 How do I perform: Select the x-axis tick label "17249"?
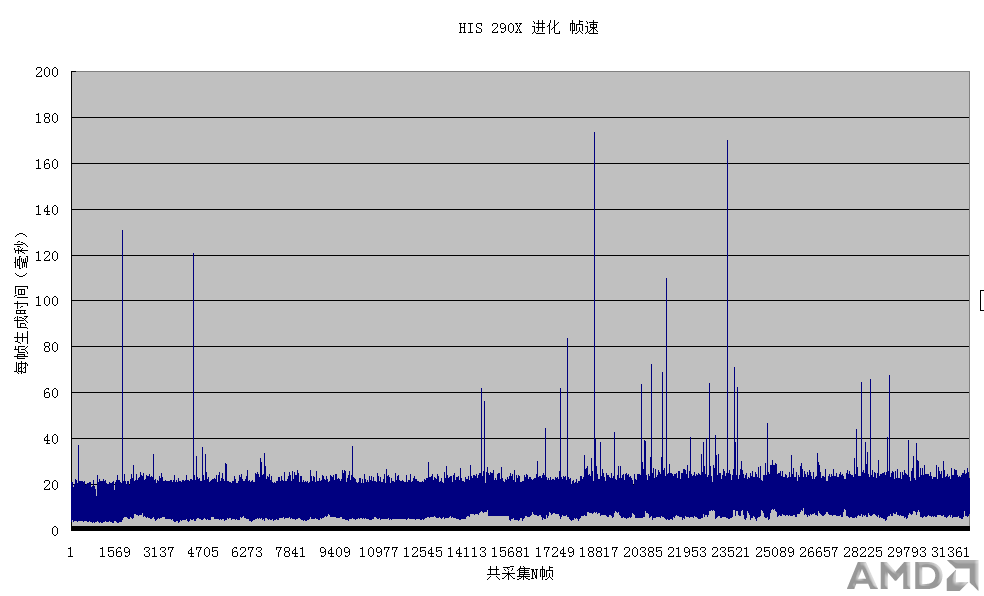coord(554,552)
